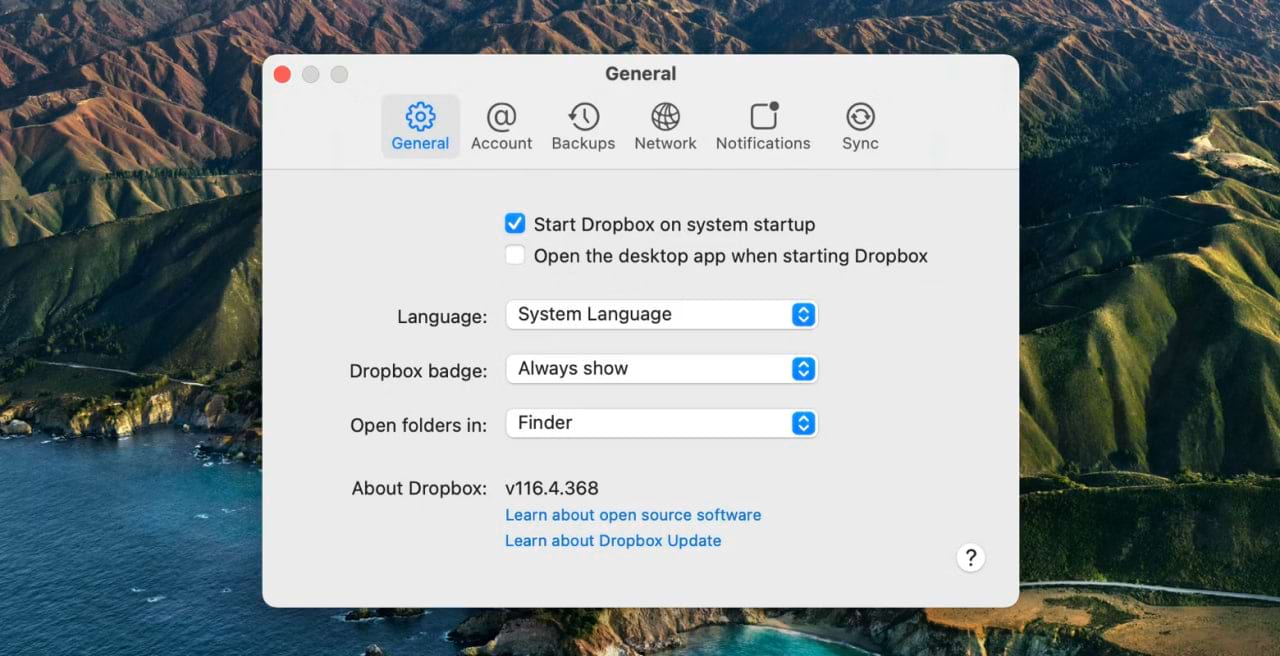Click Learn about open source software link
This screenshot has height=656, width=1280.
point(633,515)
